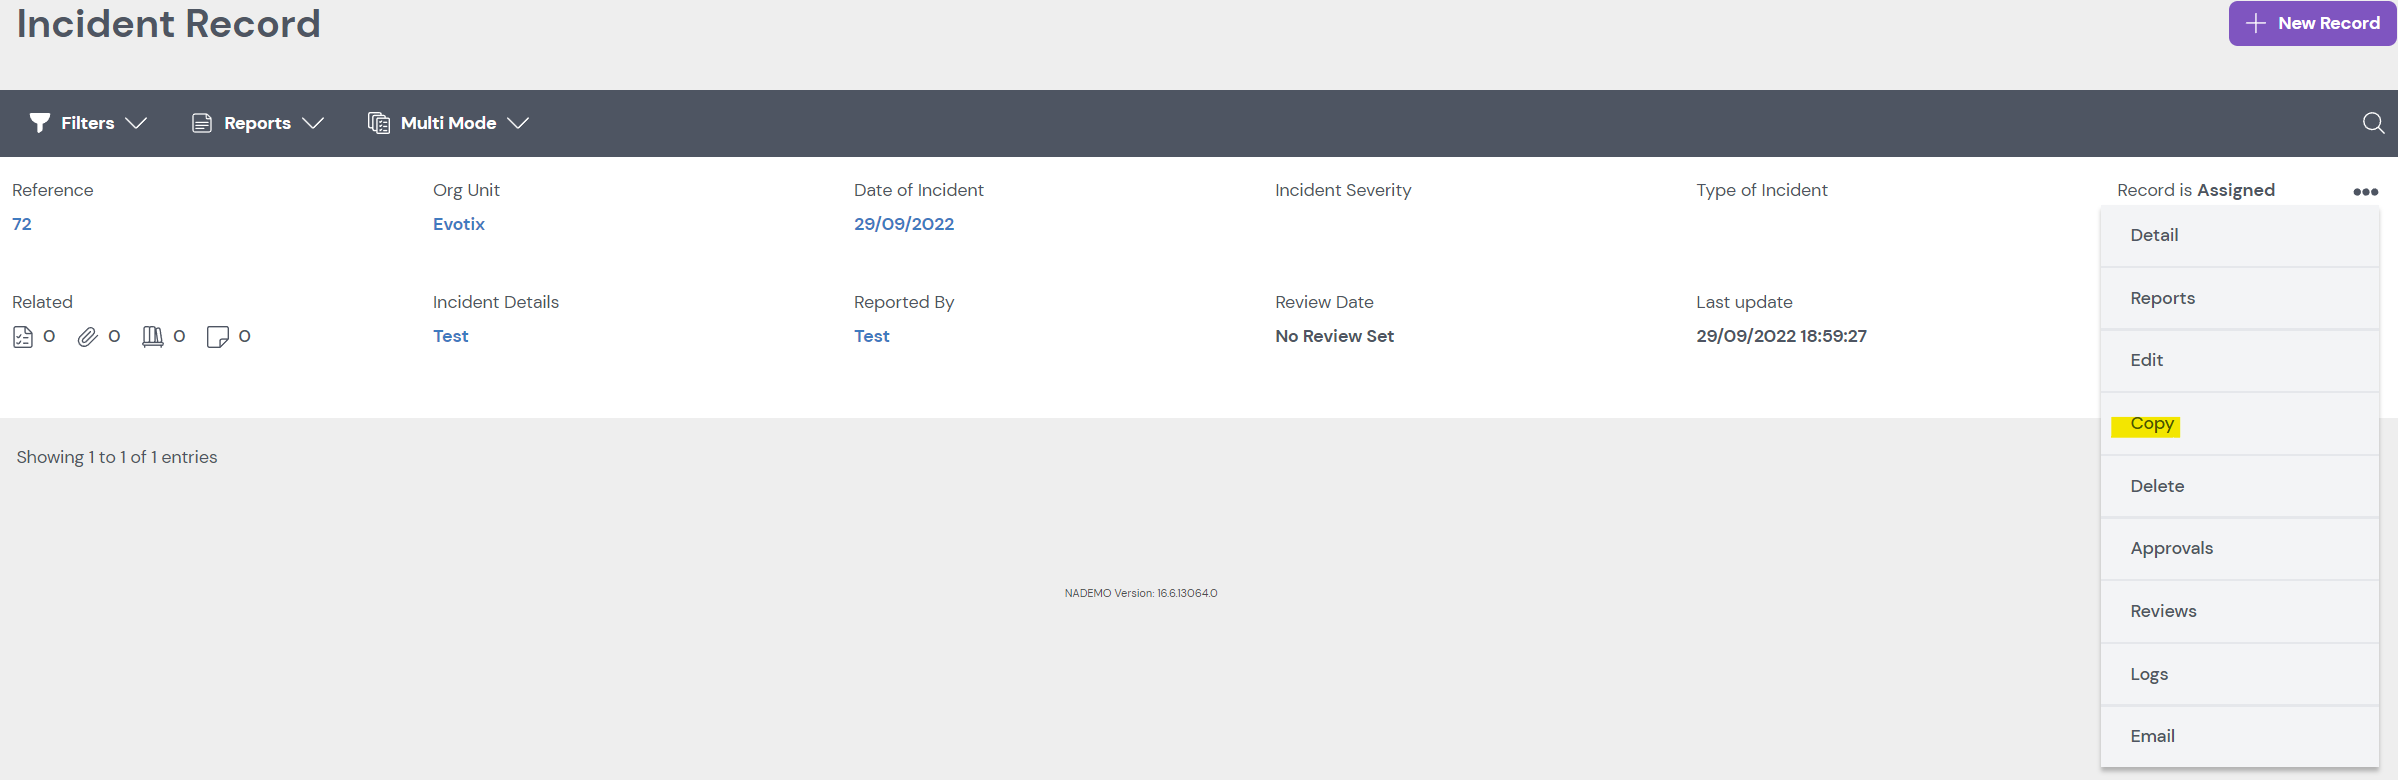Choose Copy from the record menu
2398x780 pixels.
[2152, 424]
